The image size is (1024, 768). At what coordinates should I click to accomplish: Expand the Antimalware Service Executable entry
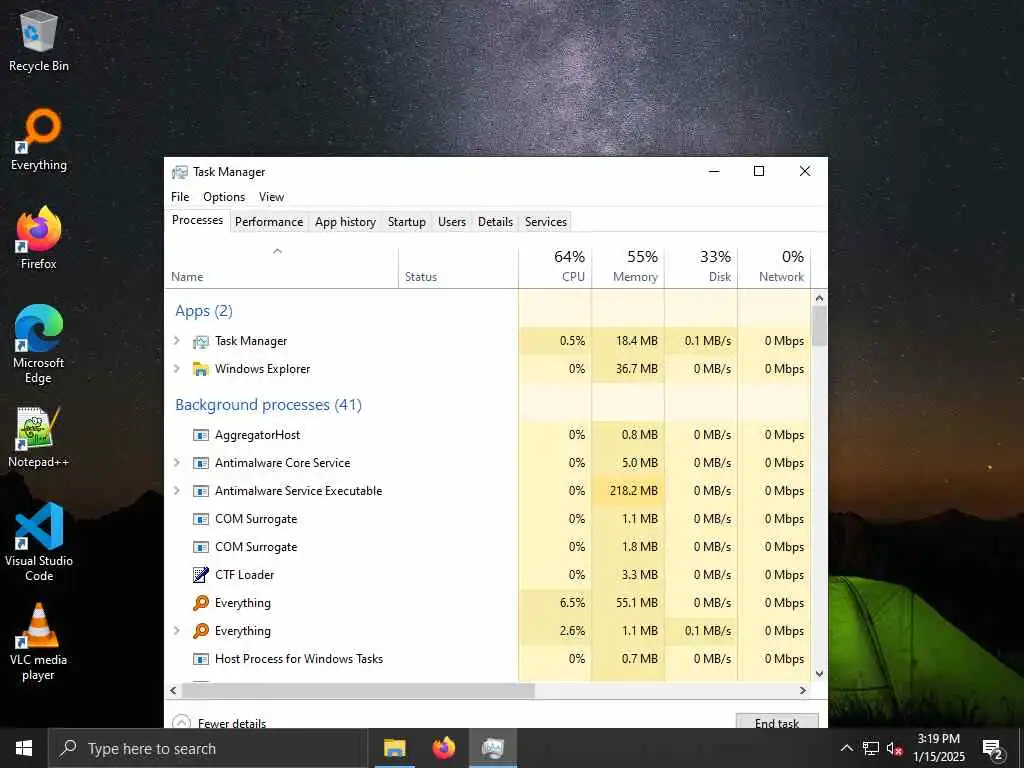click(176, 491)
